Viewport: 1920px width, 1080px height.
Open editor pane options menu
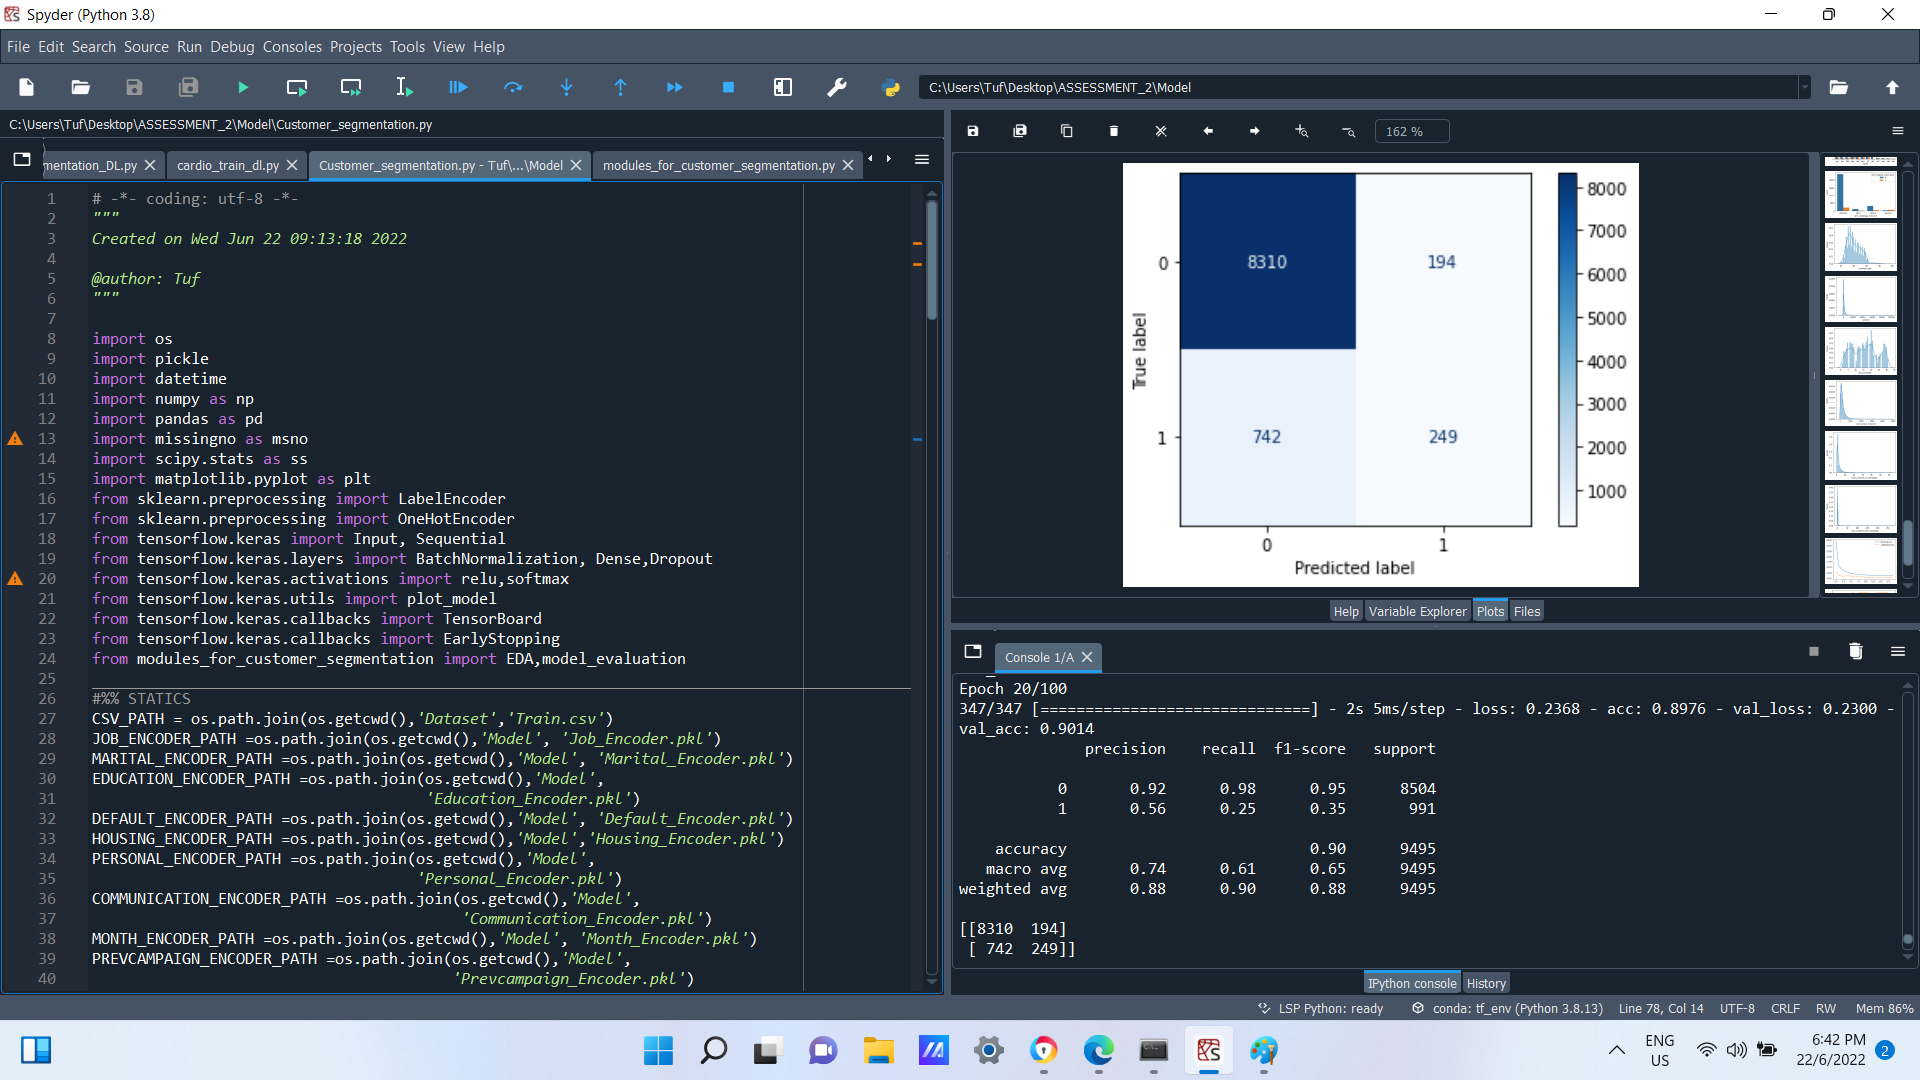(922, 160)
